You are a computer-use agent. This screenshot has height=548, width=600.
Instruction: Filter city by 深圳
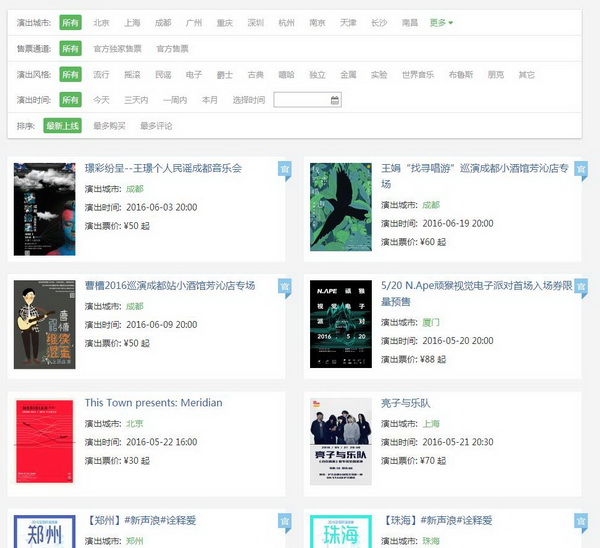pos(256,23)
